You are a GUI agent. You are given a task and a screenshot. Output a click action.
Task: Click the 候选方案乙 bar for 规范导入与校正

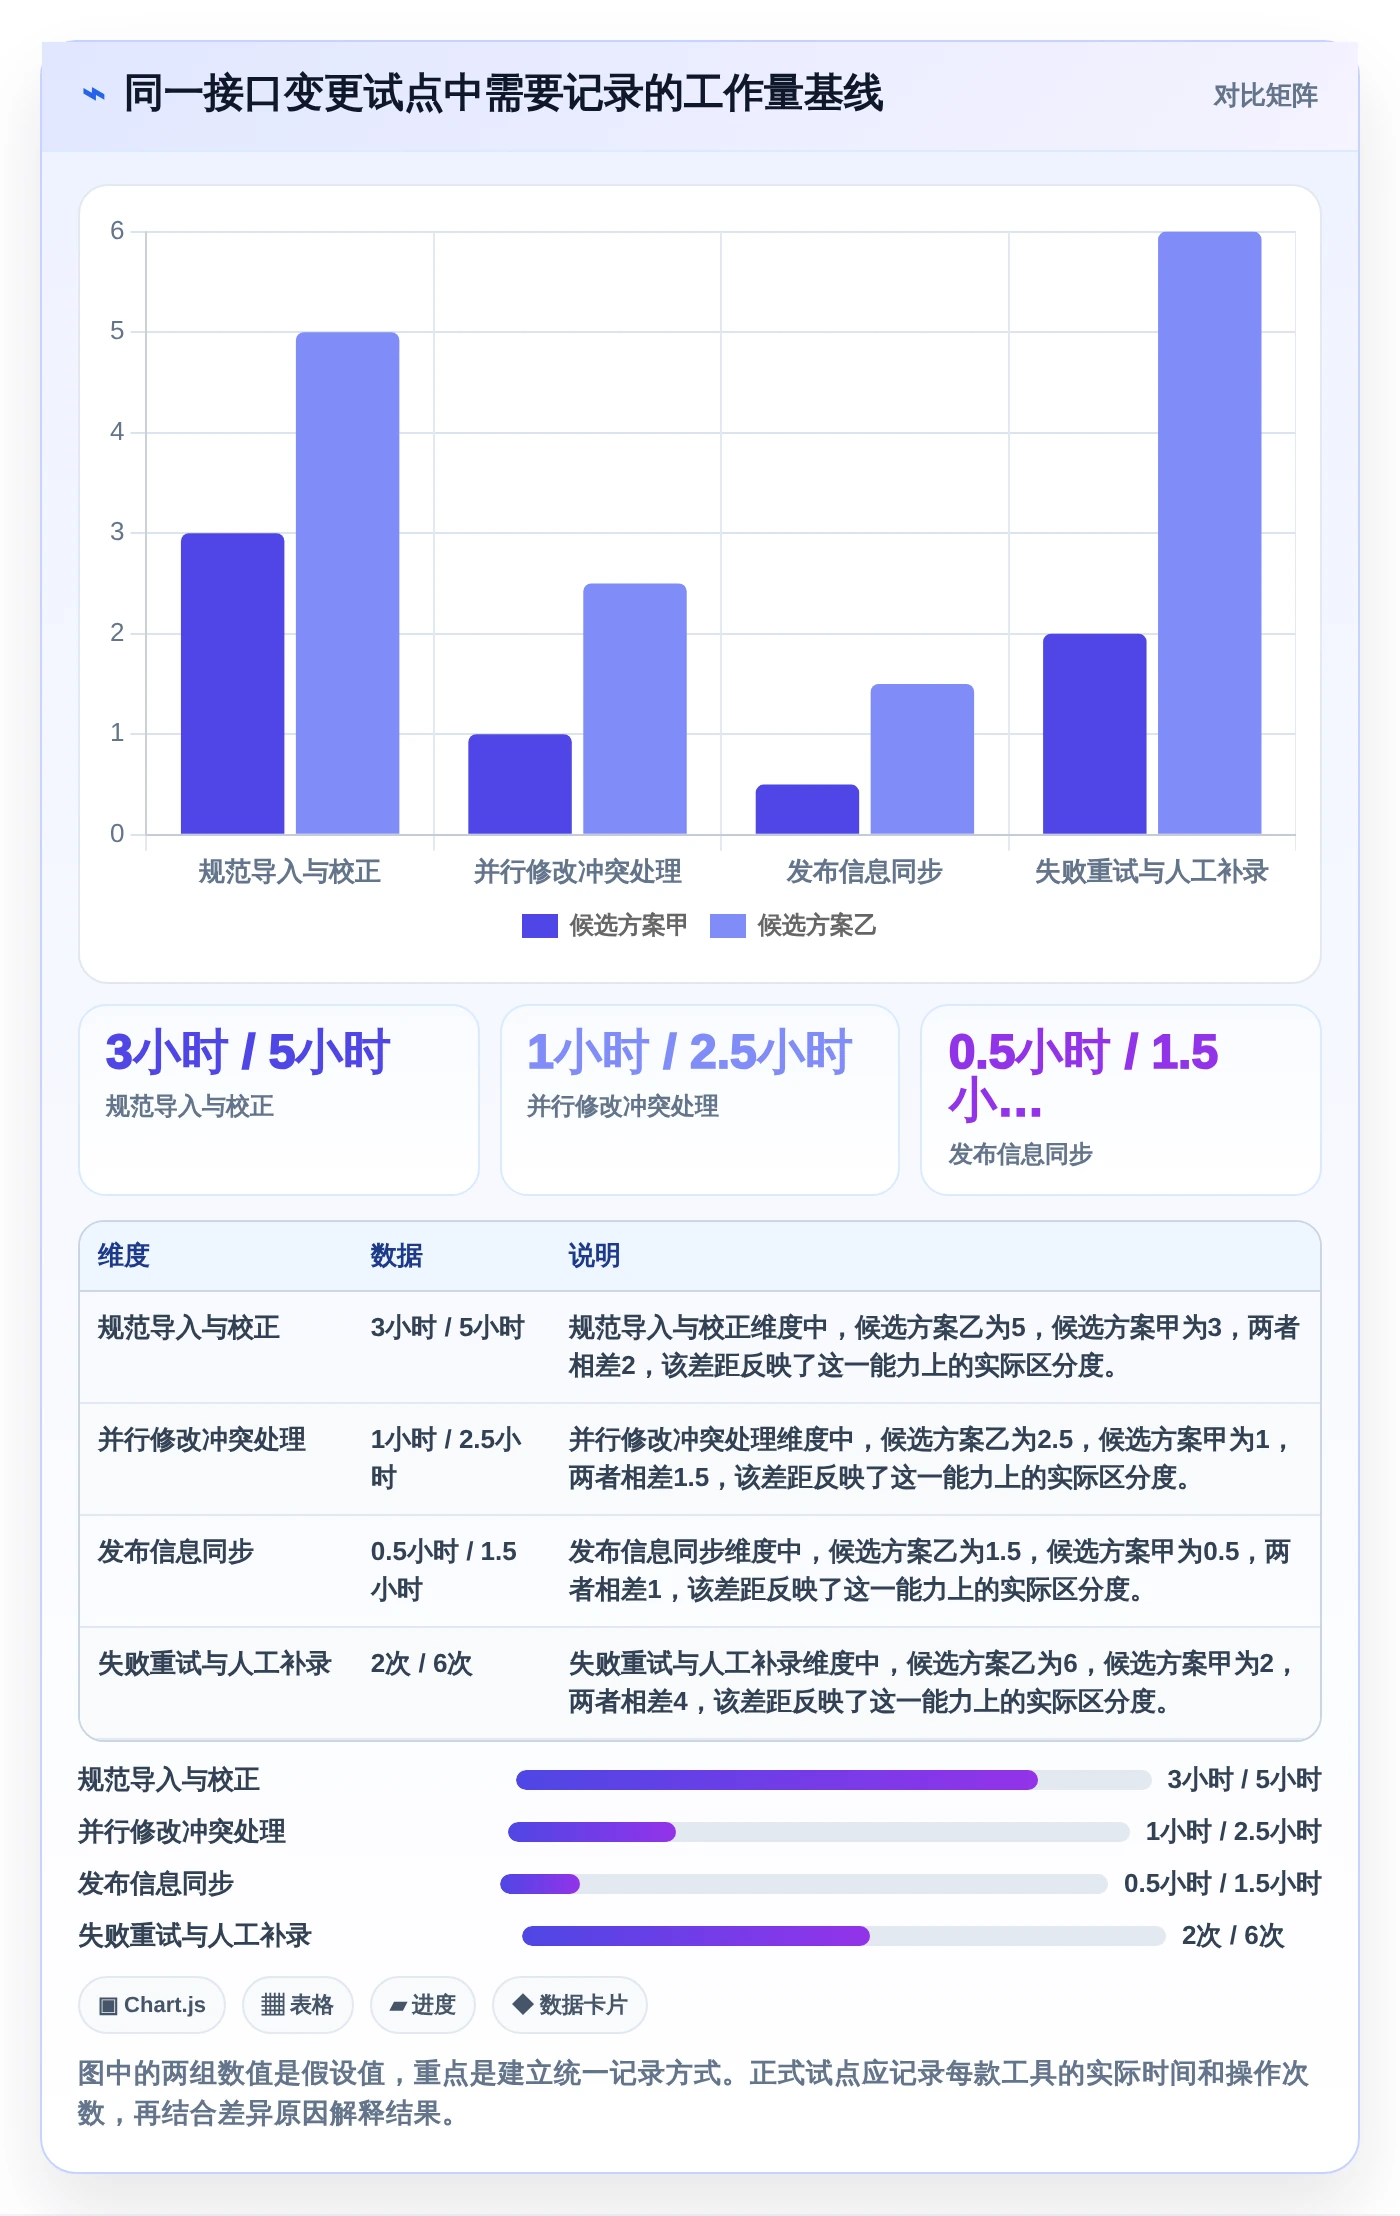point(347,583)
